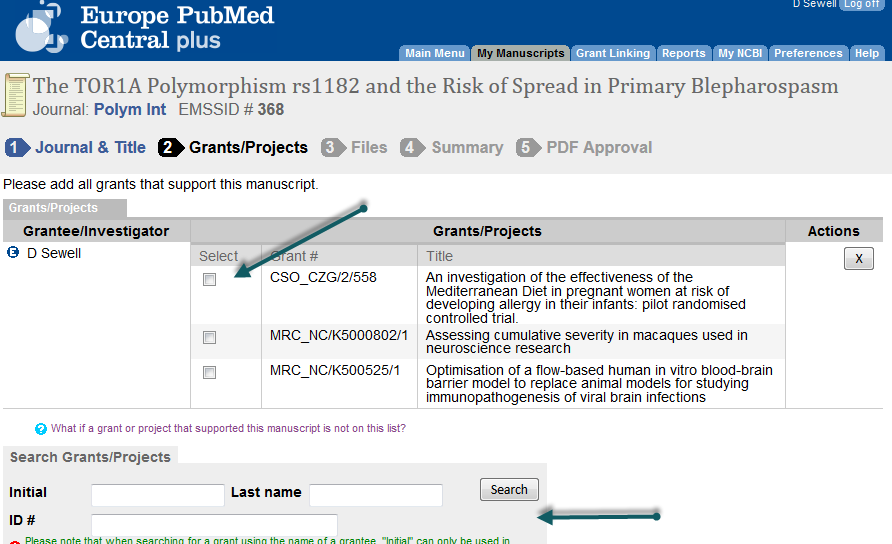
Task: Open the Main Menu tab
Action: [x=435, y=54]
